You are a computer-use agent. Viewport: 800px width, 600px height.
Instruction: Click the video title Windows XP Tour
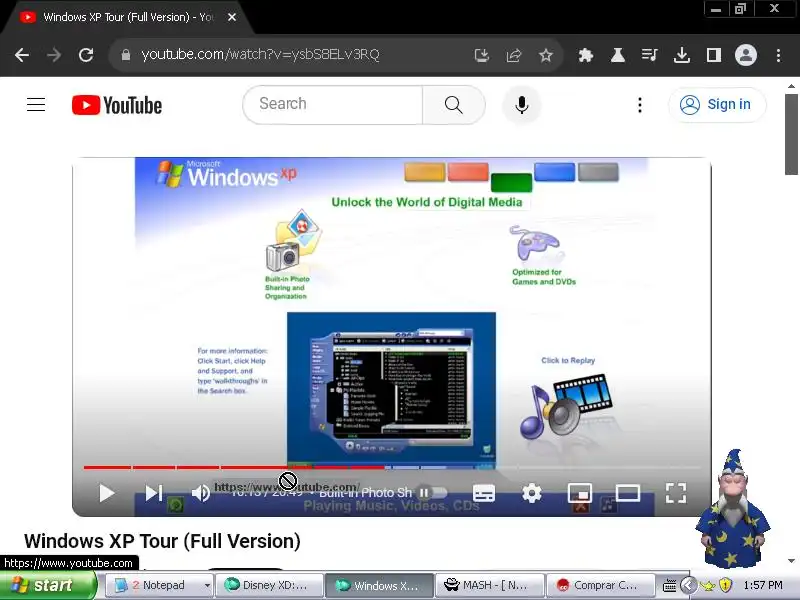tap(162, 541)
